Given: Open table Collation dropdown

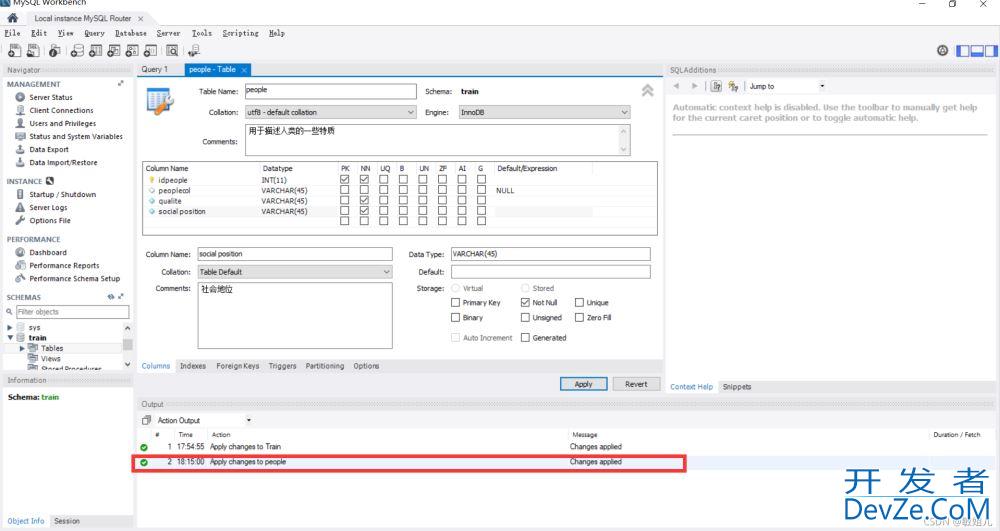Looking at the screenshot, I should click(x=331, y=112).
